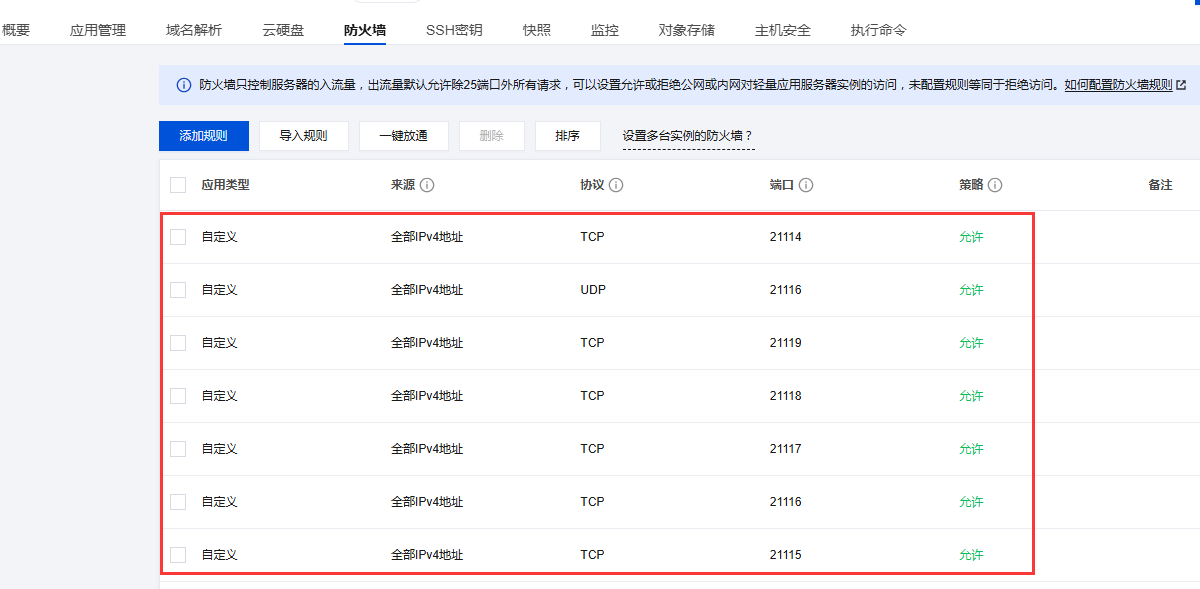
Task: Open the 域名解析 tab
Action: (x=194, y=30)
